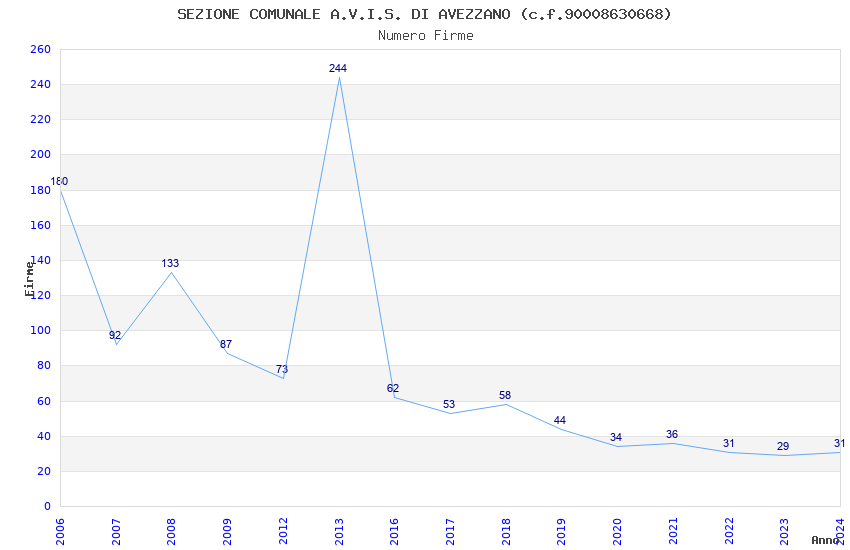Click the chart title 'SEZIONE COMUNALE A.V.I.S. DI AVEZZANO'
The width and height of the screenshot is (850, 550).
click(344, 14)
